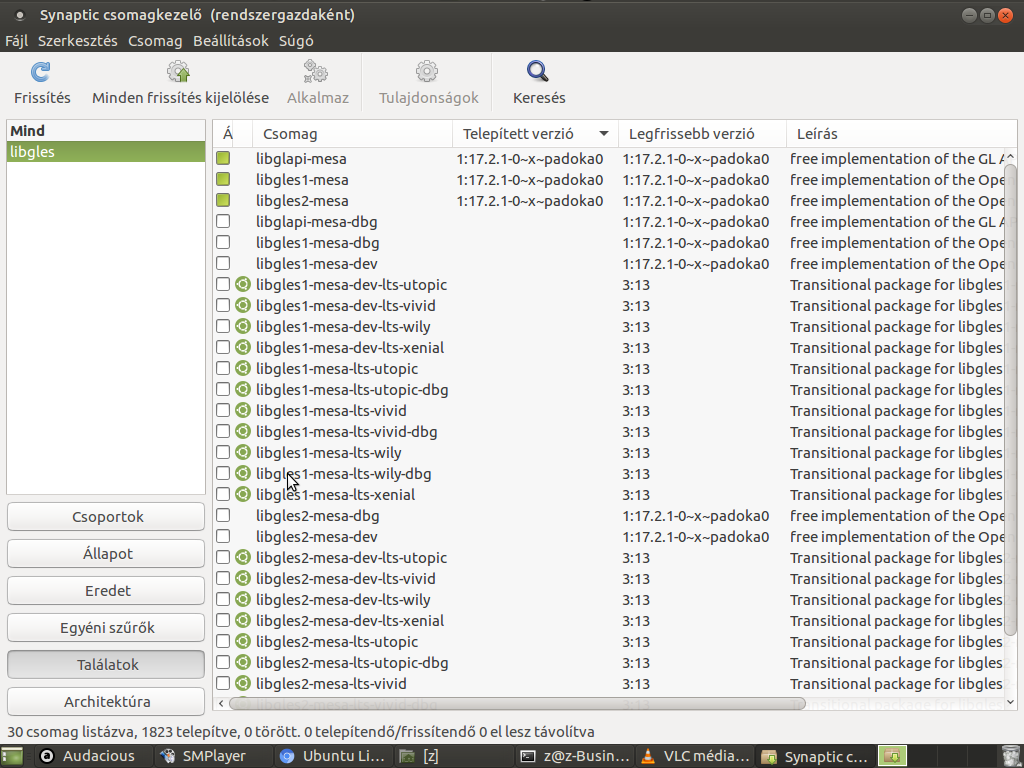Image resolution: width=1024 pixels, height=768 pixels.
Task: Open the z@z-Busin terminal taskbar item
Action: (x=576, y=756)
